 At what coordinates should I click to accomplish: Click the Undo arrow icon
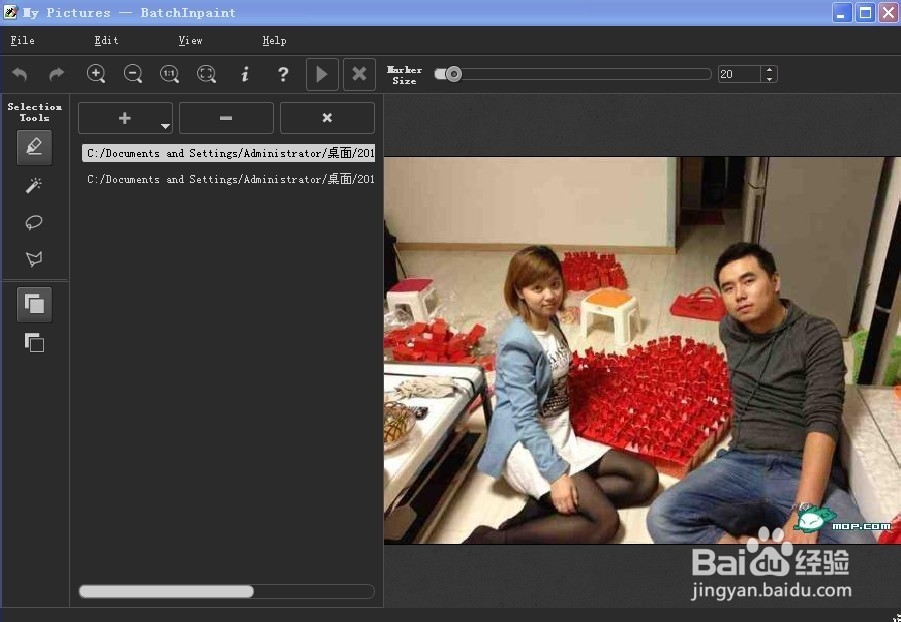[x=20, y=74]
